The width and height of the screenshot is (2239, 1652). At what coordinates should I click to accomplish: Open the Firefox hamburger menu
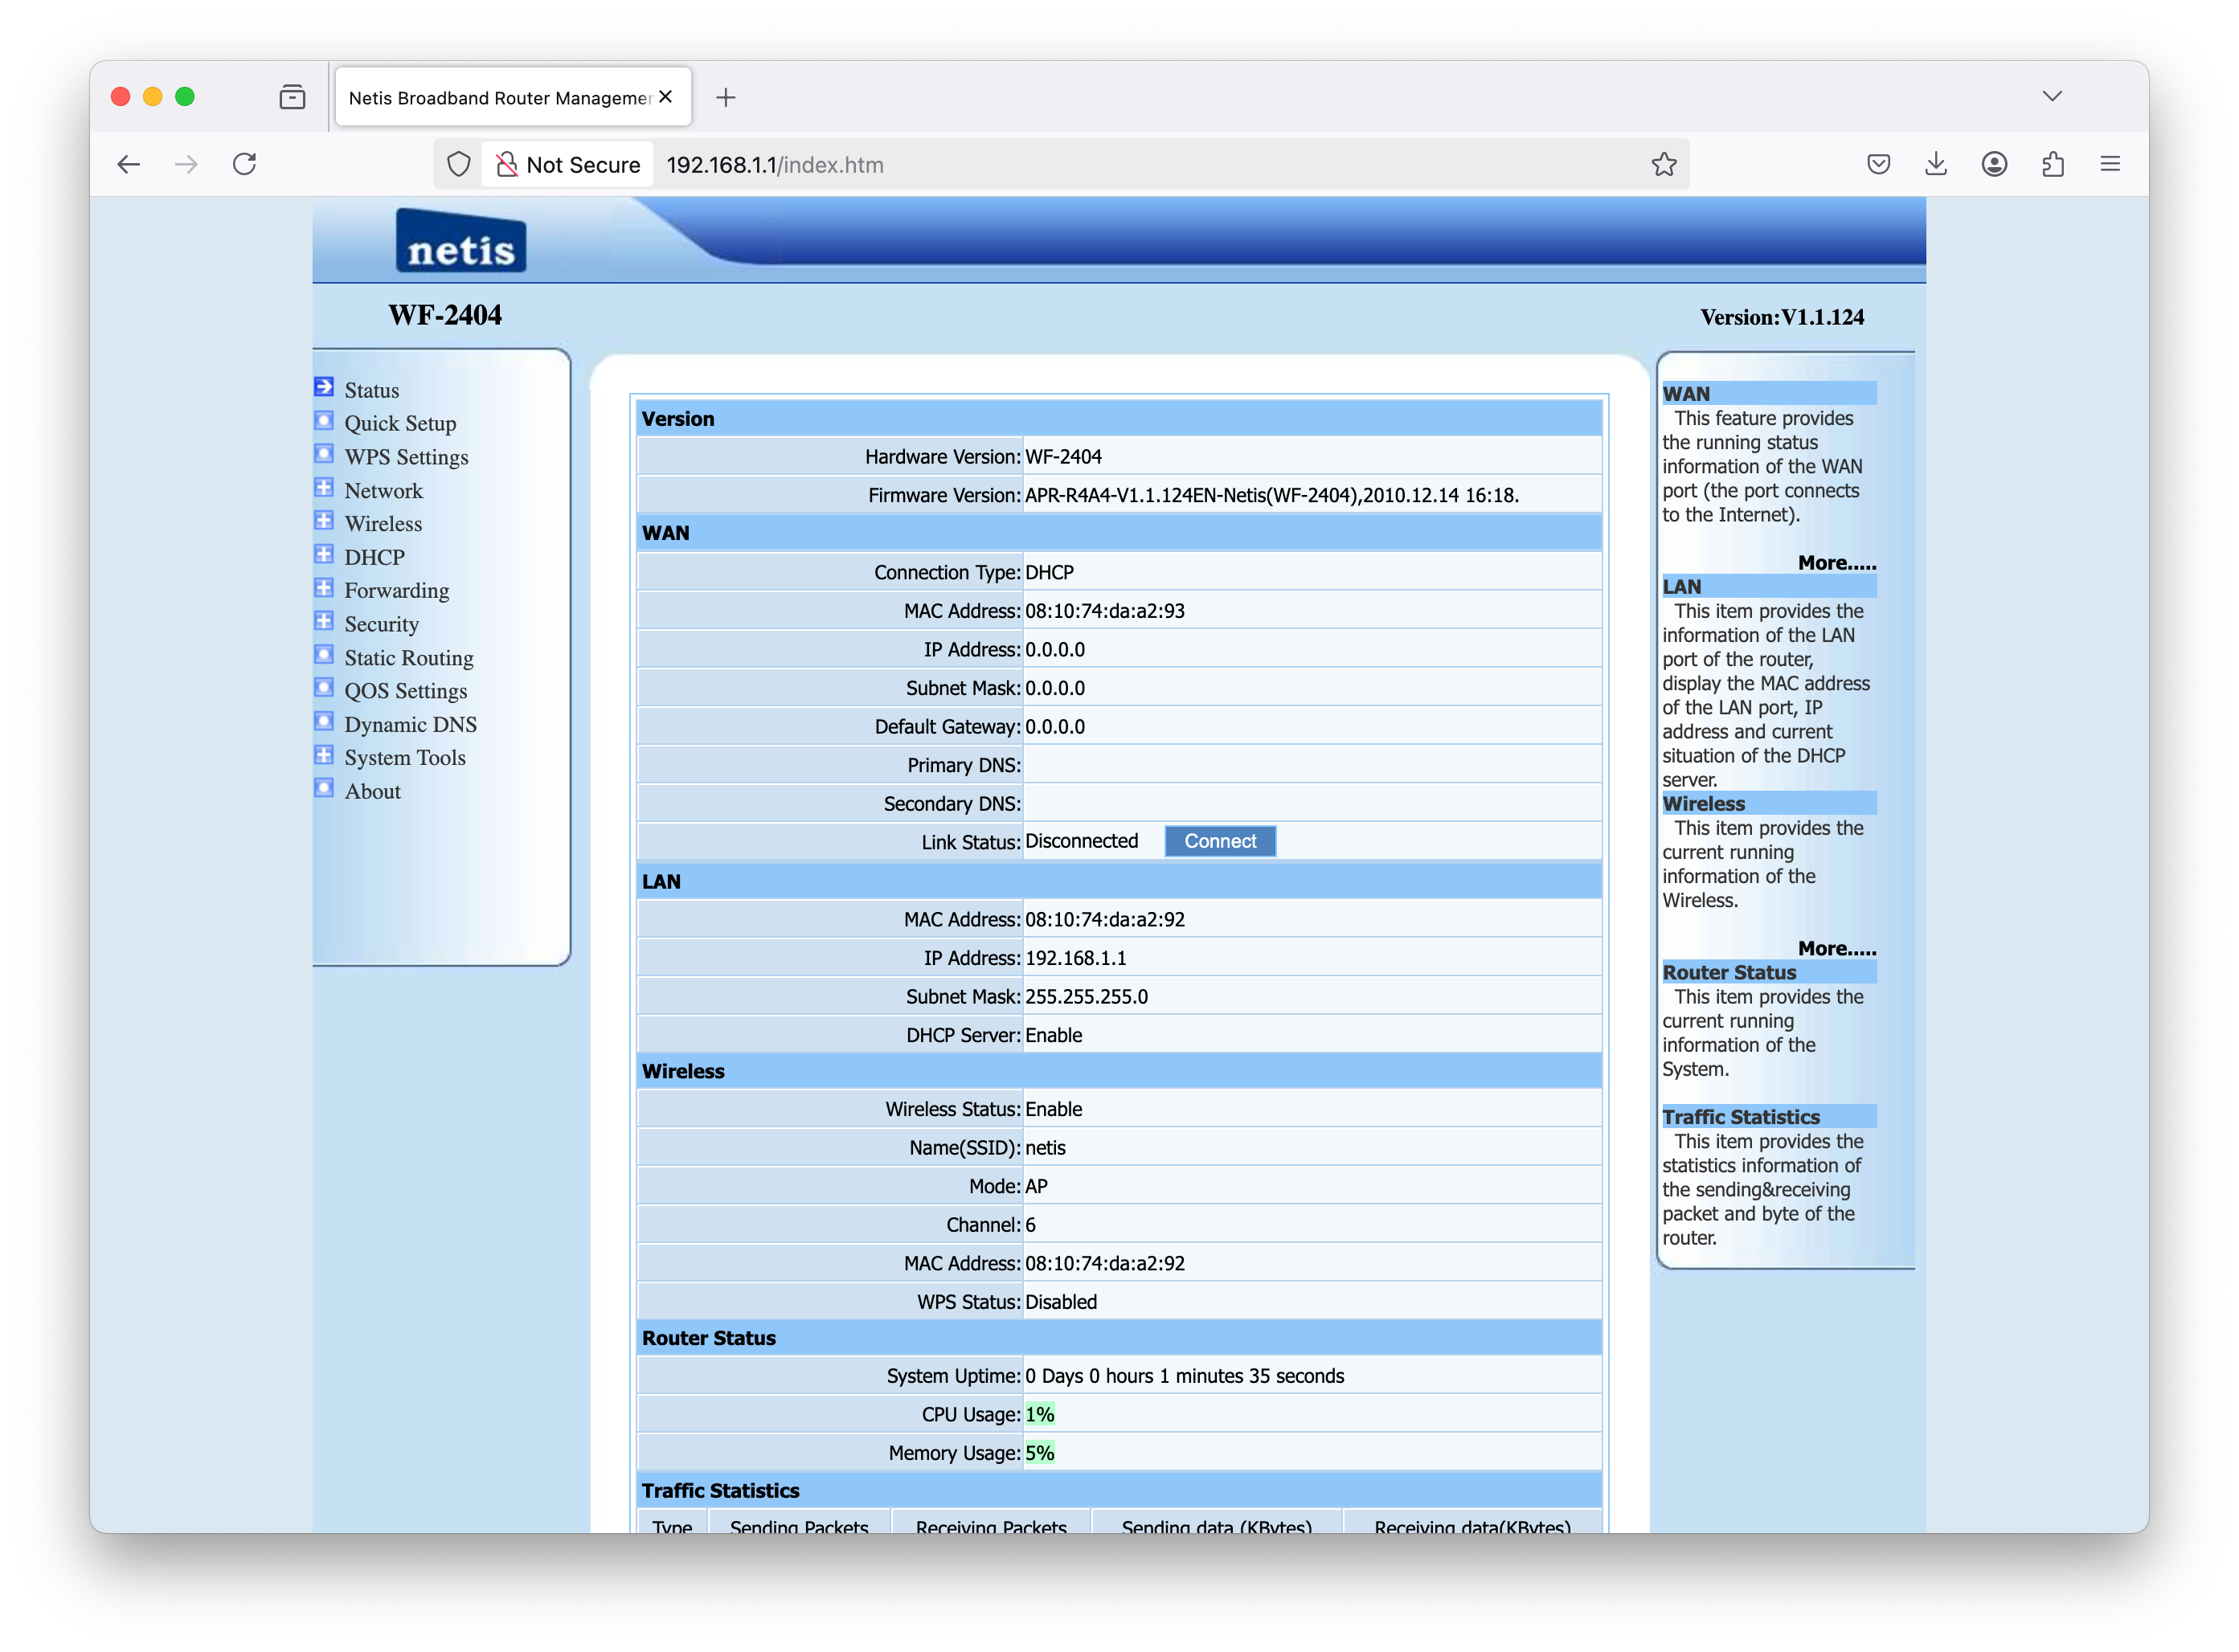[x=2110, y=164]
